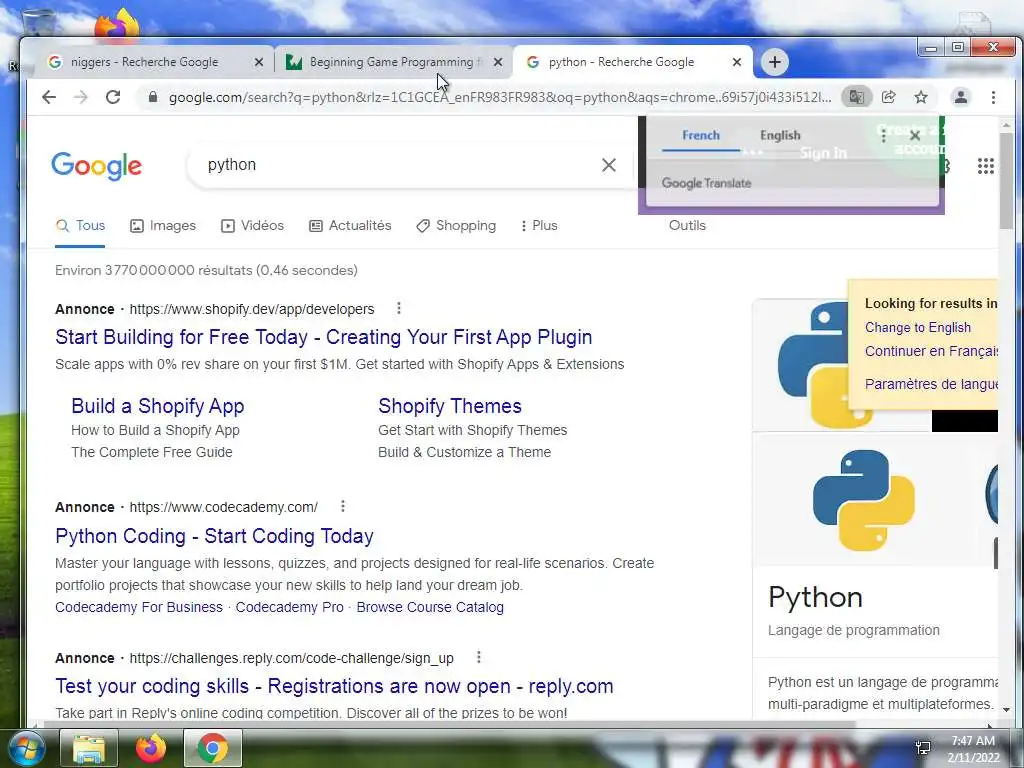The height and width of the screenshot is (768, 1024).
Task: Open Browse Course Catalog link
Action: point(430,607)
